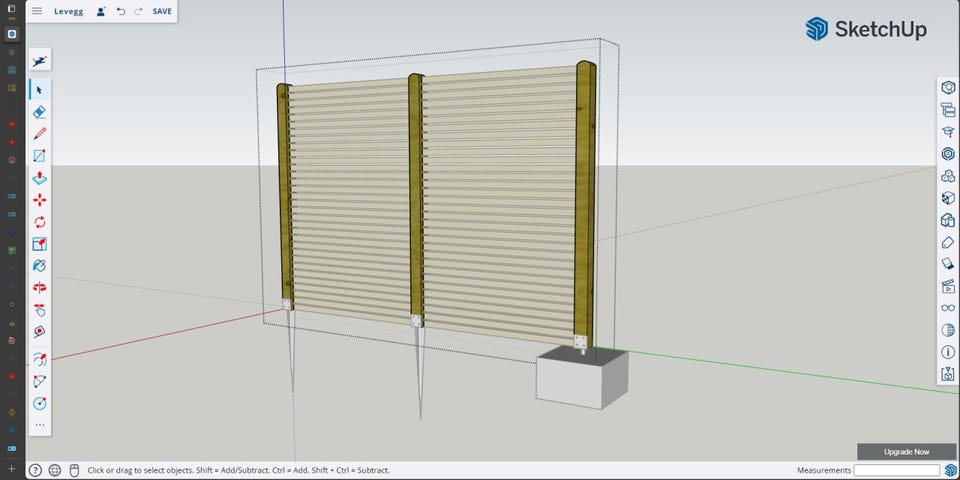Click the SketchUp logo beside Measurements
This screenshot has height=480, width=960.
pos(950,470)
